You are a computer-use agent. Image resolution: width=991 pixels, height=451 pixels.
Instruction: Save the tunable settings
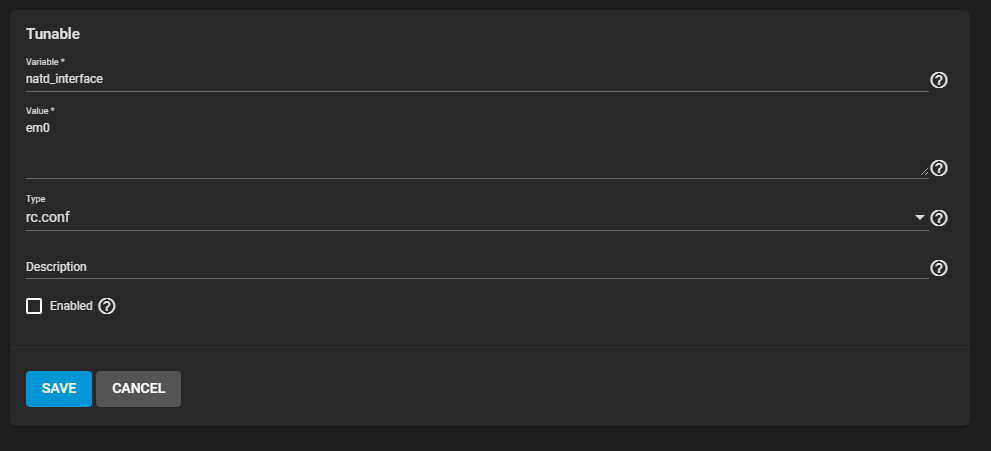(59, 389)
